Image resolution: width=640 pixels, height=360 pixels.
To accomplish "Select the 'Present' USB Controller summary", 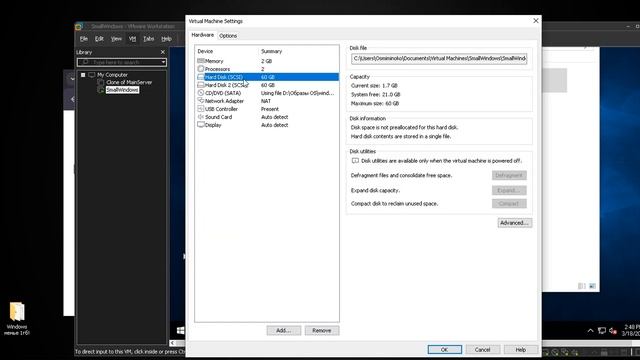I will (x=270, y=109).
